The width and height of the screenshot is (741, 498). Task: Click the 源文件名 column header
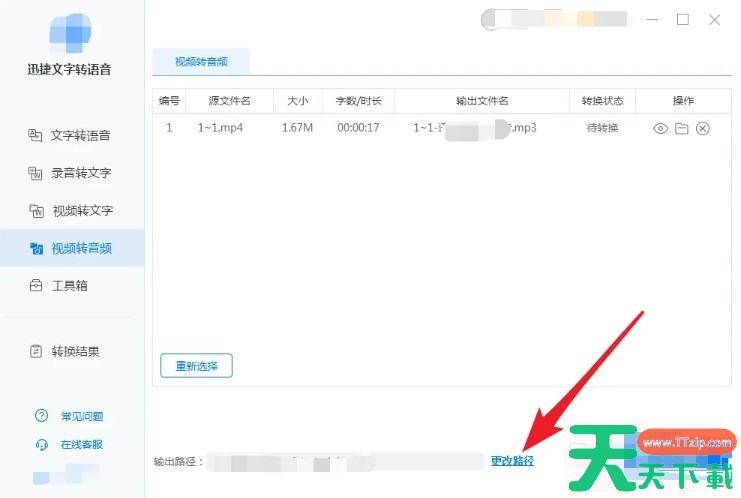coord(230,101)
